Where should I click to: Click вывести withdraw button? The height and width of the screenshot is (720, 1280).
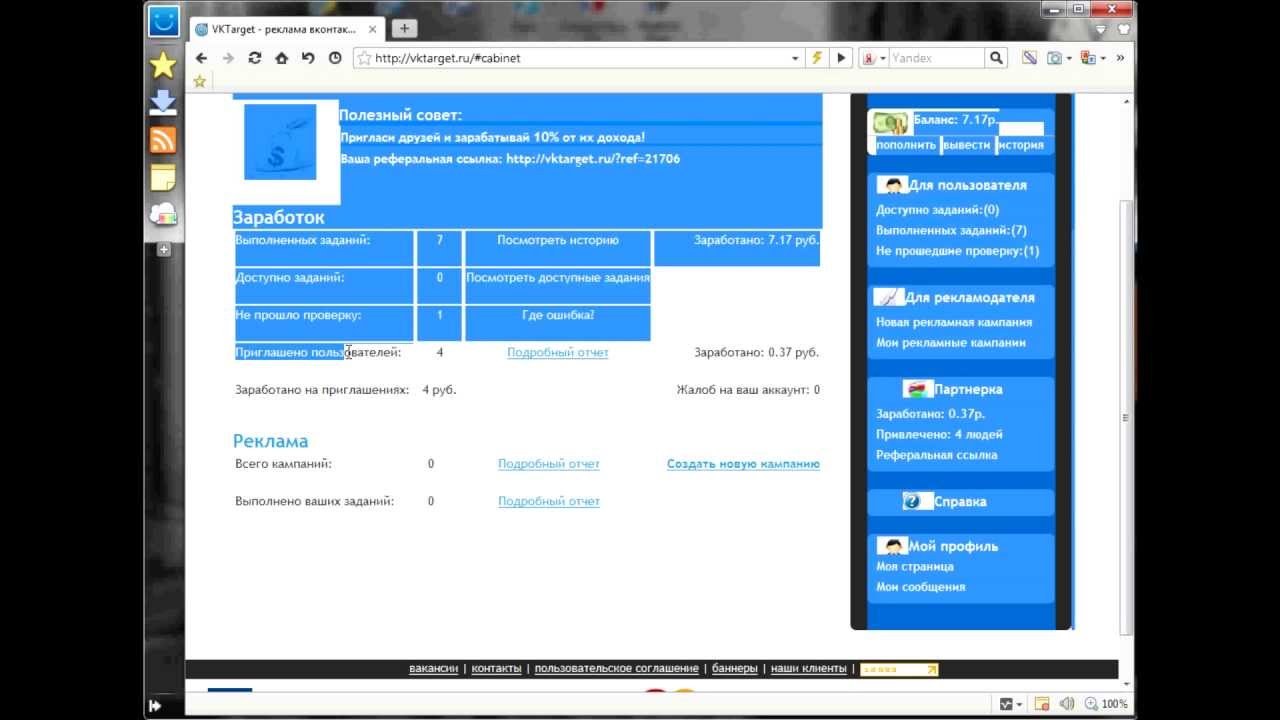tap(966, 145)
